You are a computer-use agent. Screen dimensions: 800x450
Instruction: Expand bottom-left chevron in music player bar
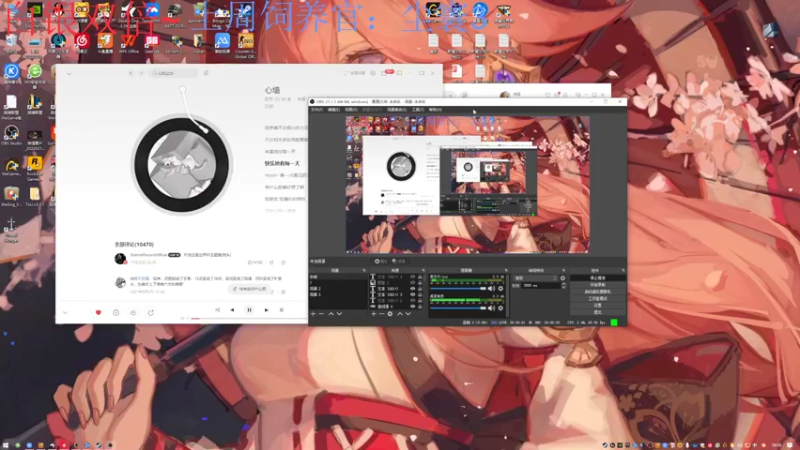[x=65, y=312]
